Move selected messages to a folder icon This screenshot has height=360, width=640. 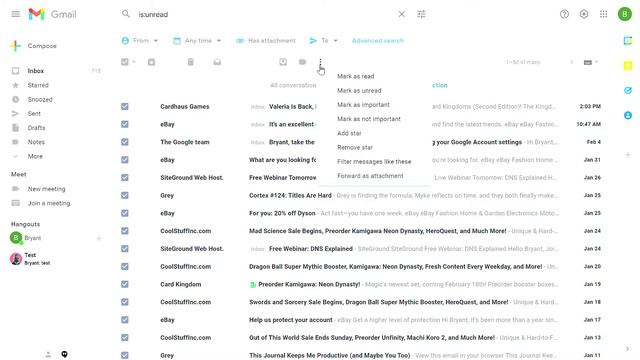click(283, 62)
